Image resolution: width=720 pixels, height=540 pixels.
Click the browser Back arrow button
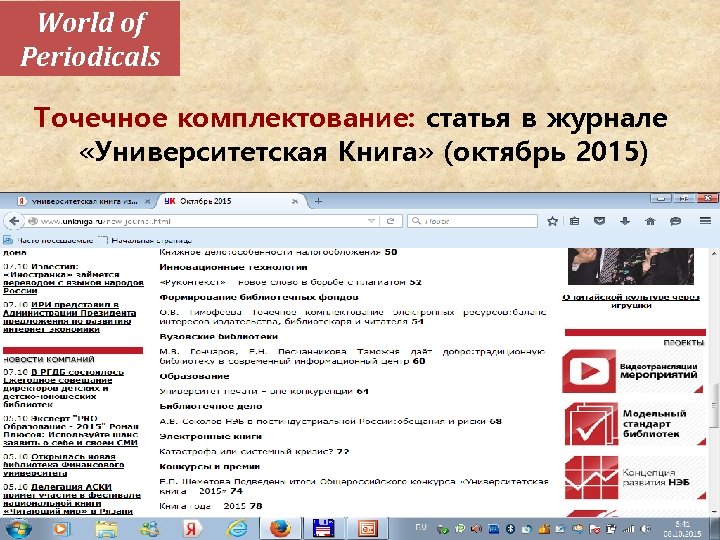click(14, 221)
